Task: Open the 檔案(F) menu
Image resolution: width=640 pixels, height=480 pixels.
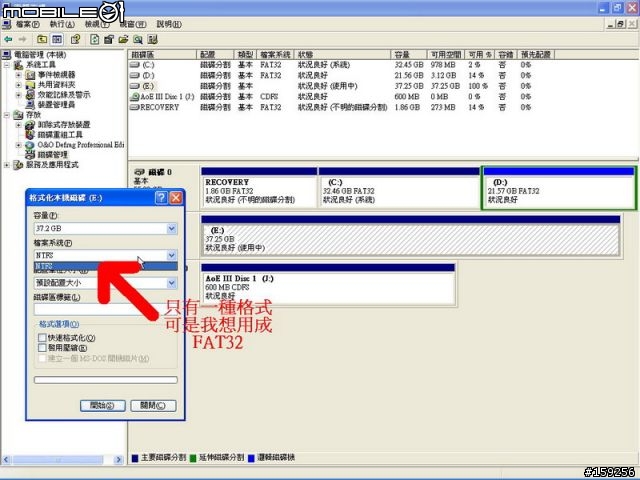Action: pyautogui.click(x=28, y=24)
